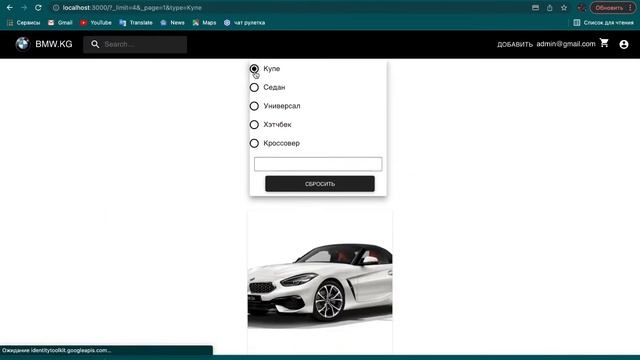640x360 pixels.
Task: Open Gmail bookmark
Action: (x=60, y=23)
